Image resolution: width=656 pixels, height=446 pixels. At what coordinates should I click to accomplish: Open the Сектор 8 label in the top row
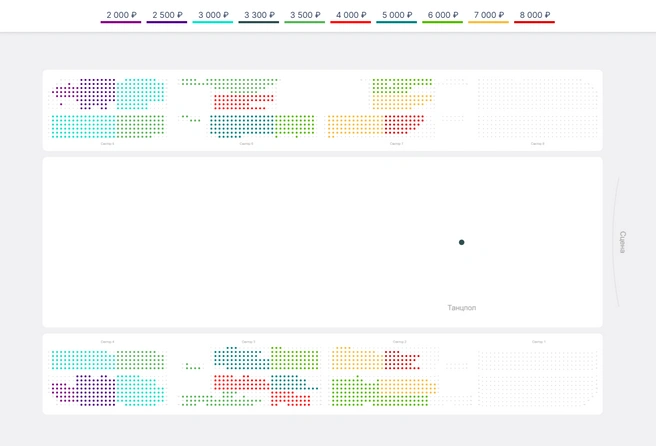pos(538,144)
